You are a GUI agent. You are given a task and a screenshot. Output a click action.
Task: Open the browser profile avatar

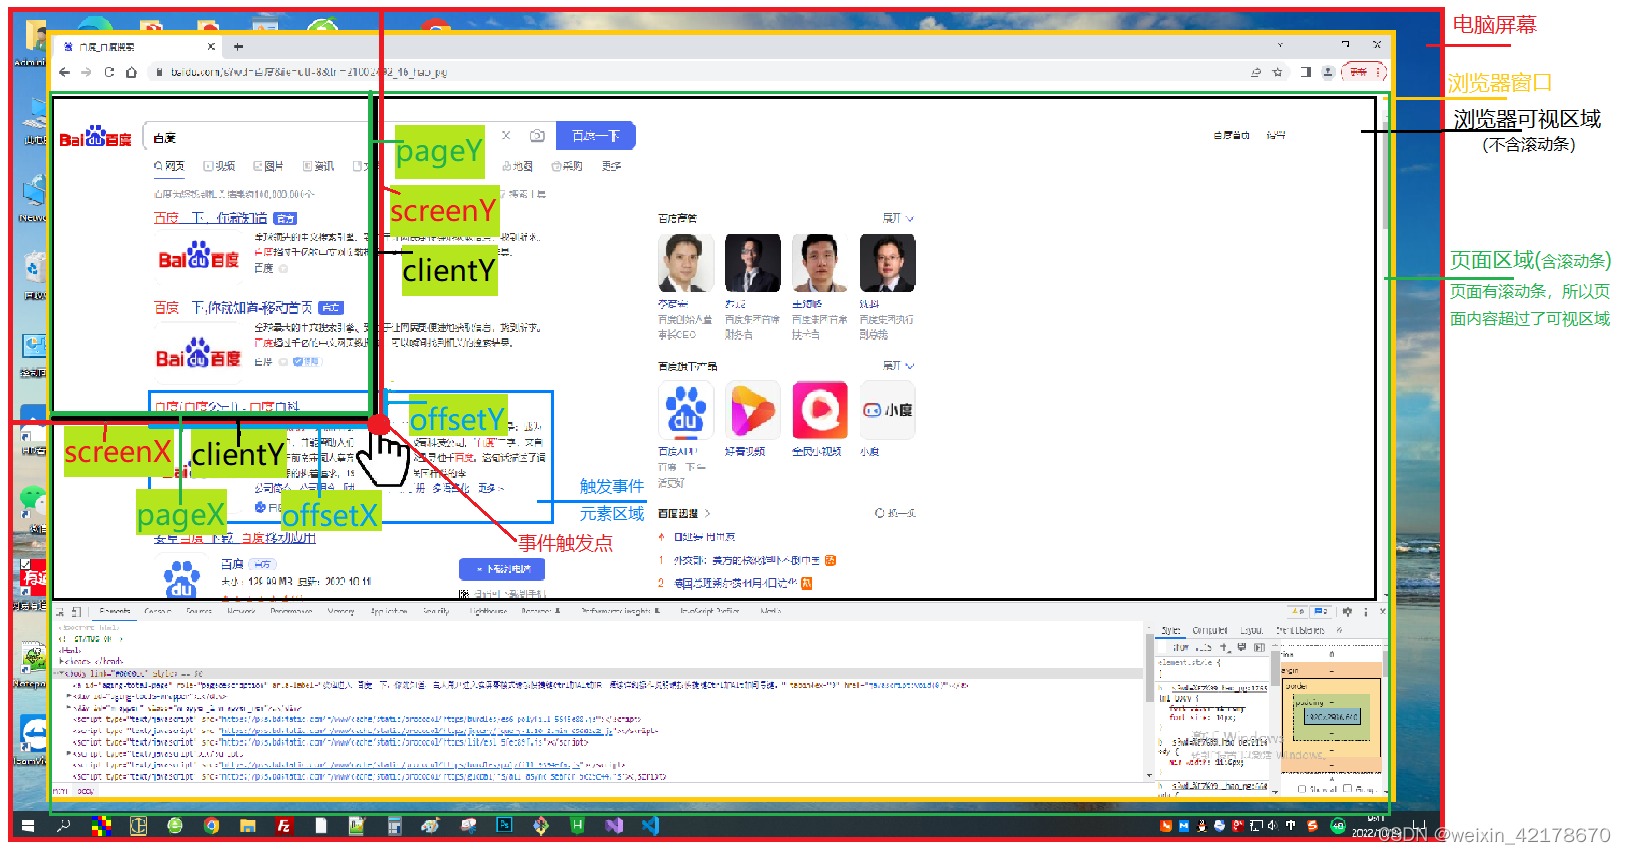point(1328,72)
